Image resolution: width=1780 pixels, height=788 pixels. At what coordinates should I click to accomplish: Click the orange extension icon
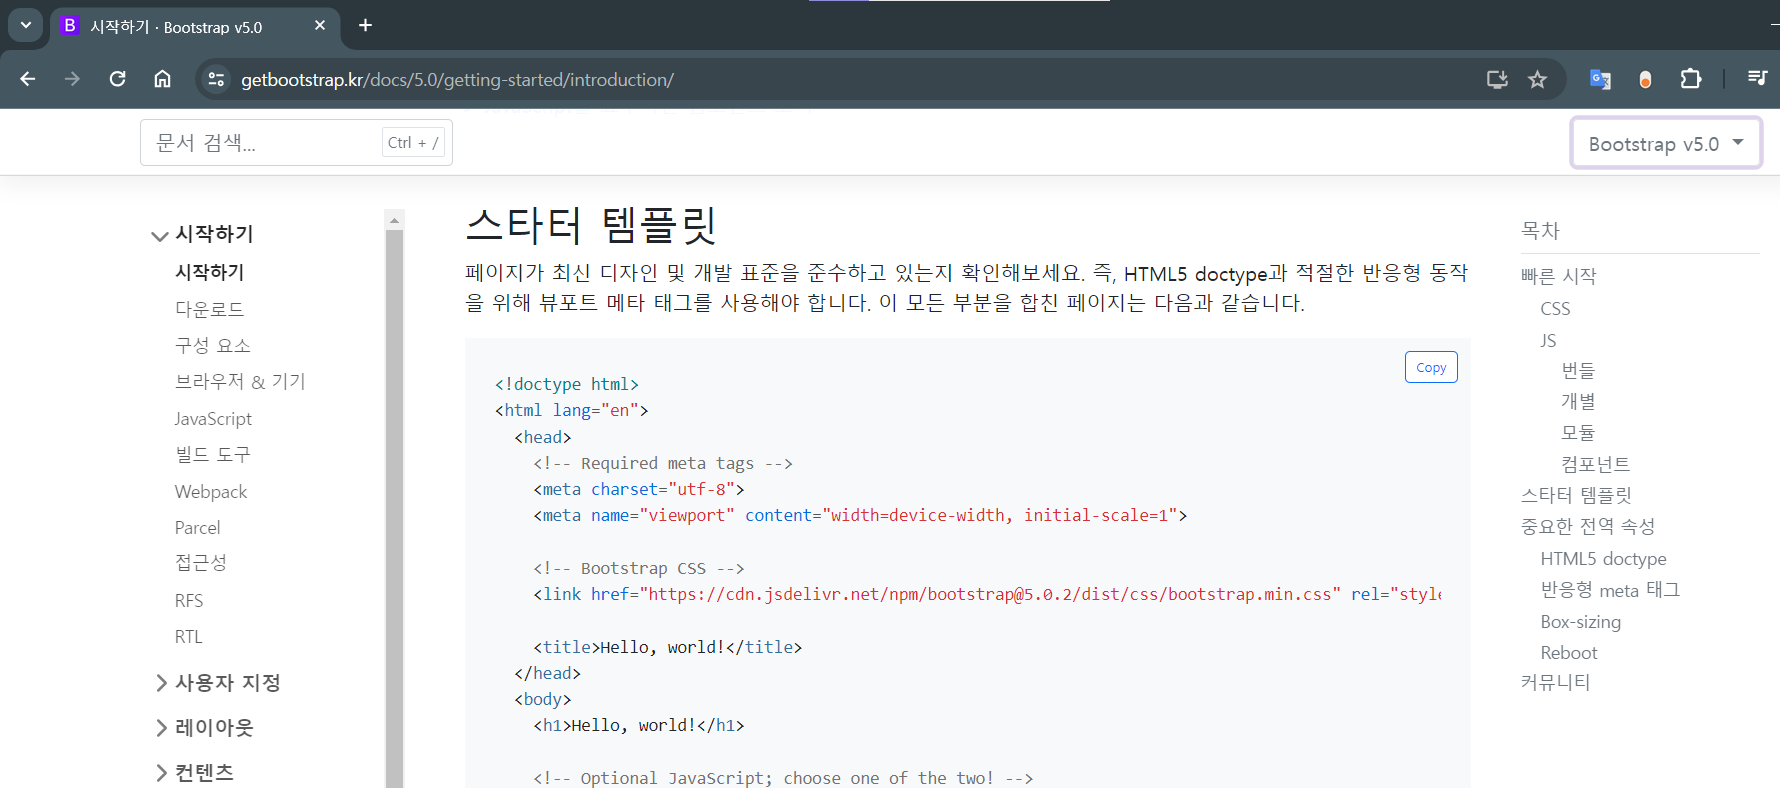(x=1645, y=79)
